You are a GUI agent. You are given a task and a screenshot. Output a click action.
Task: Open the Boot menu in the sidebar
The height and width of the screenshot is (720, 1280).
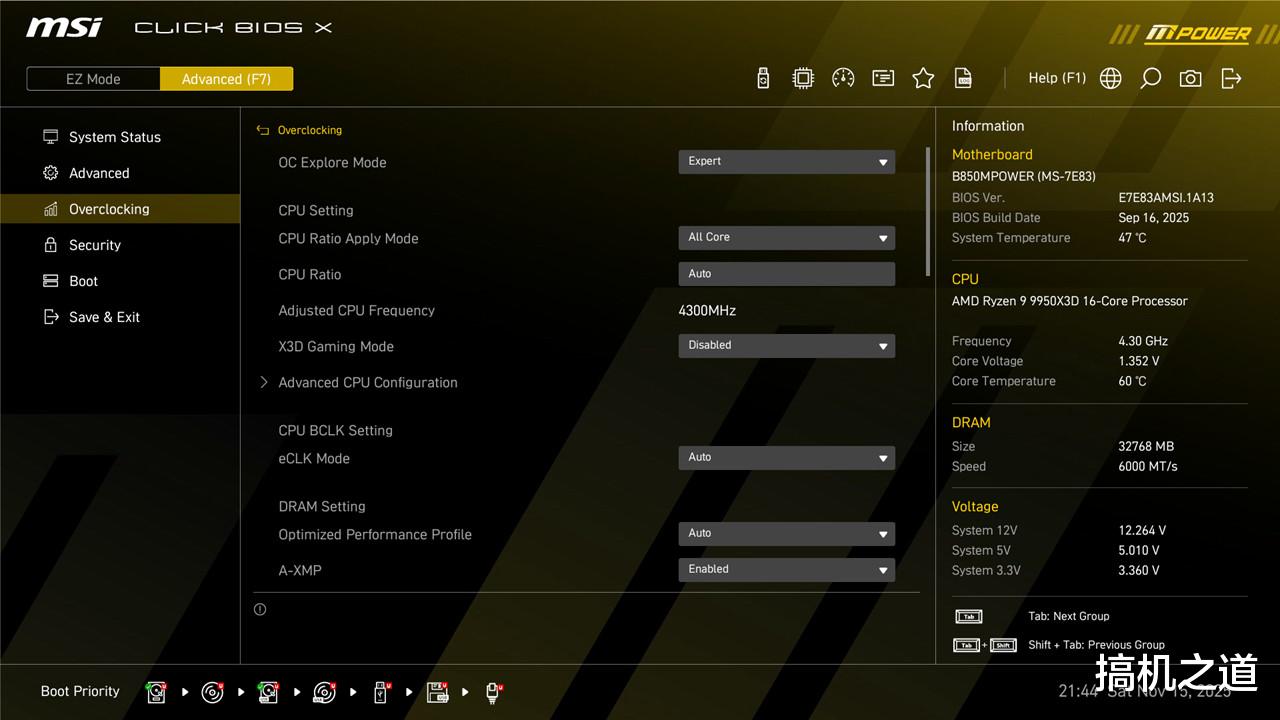(x=120, y=281)
